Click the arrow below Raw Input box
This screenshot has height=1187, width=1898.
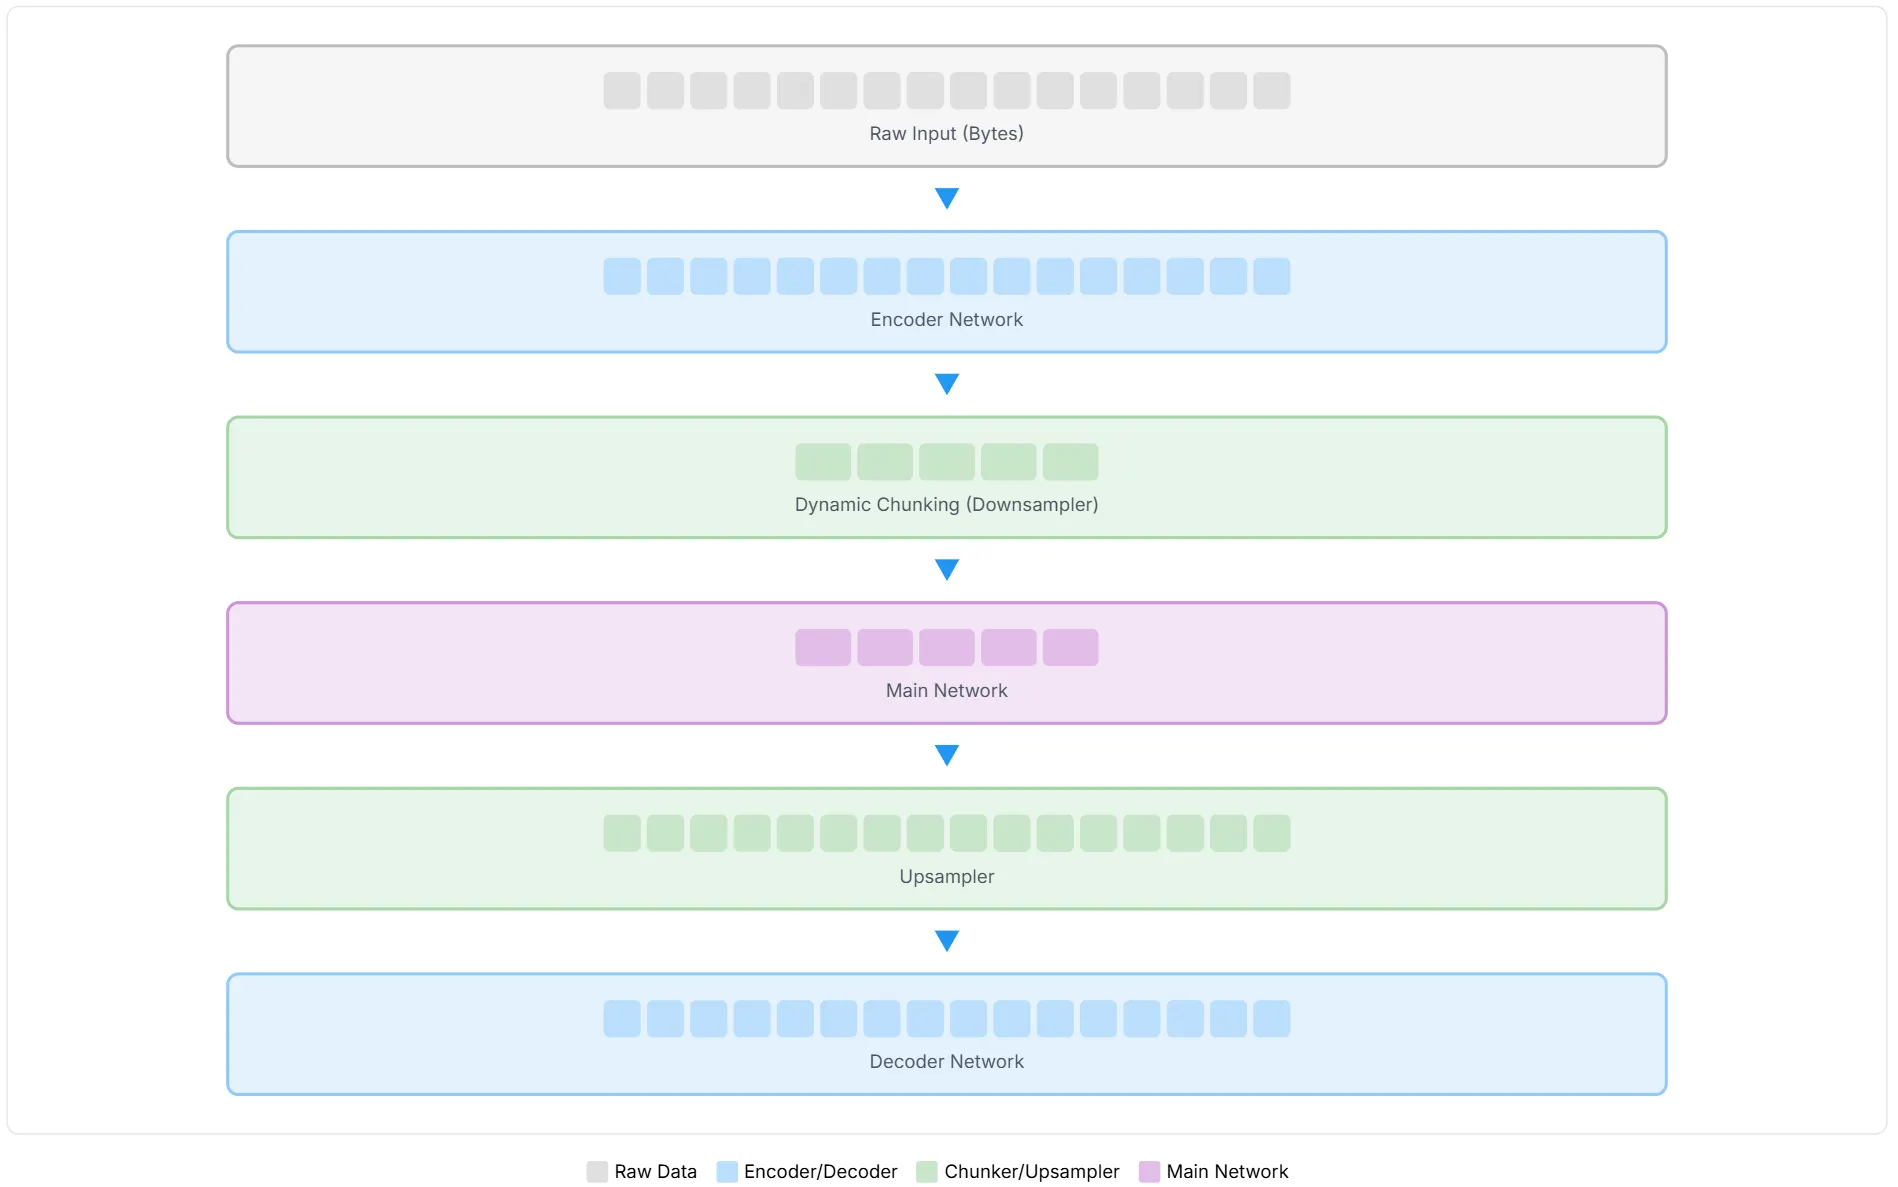(x=946, y=198)
